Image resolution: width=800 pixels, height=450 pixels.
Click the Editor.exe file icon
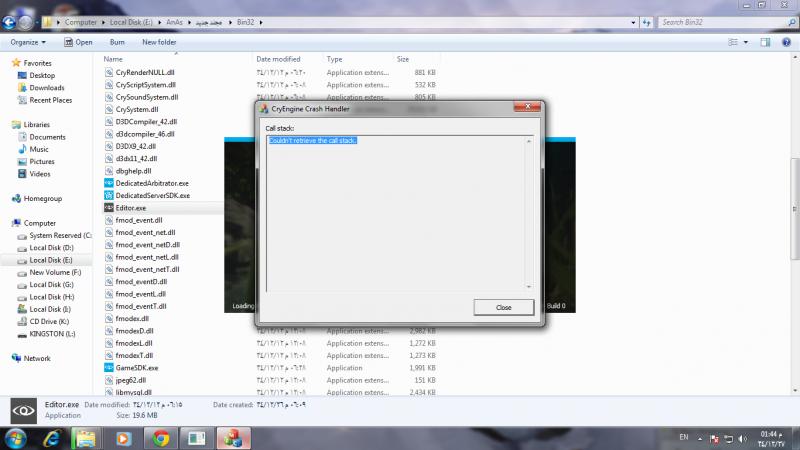click(109, 208)
